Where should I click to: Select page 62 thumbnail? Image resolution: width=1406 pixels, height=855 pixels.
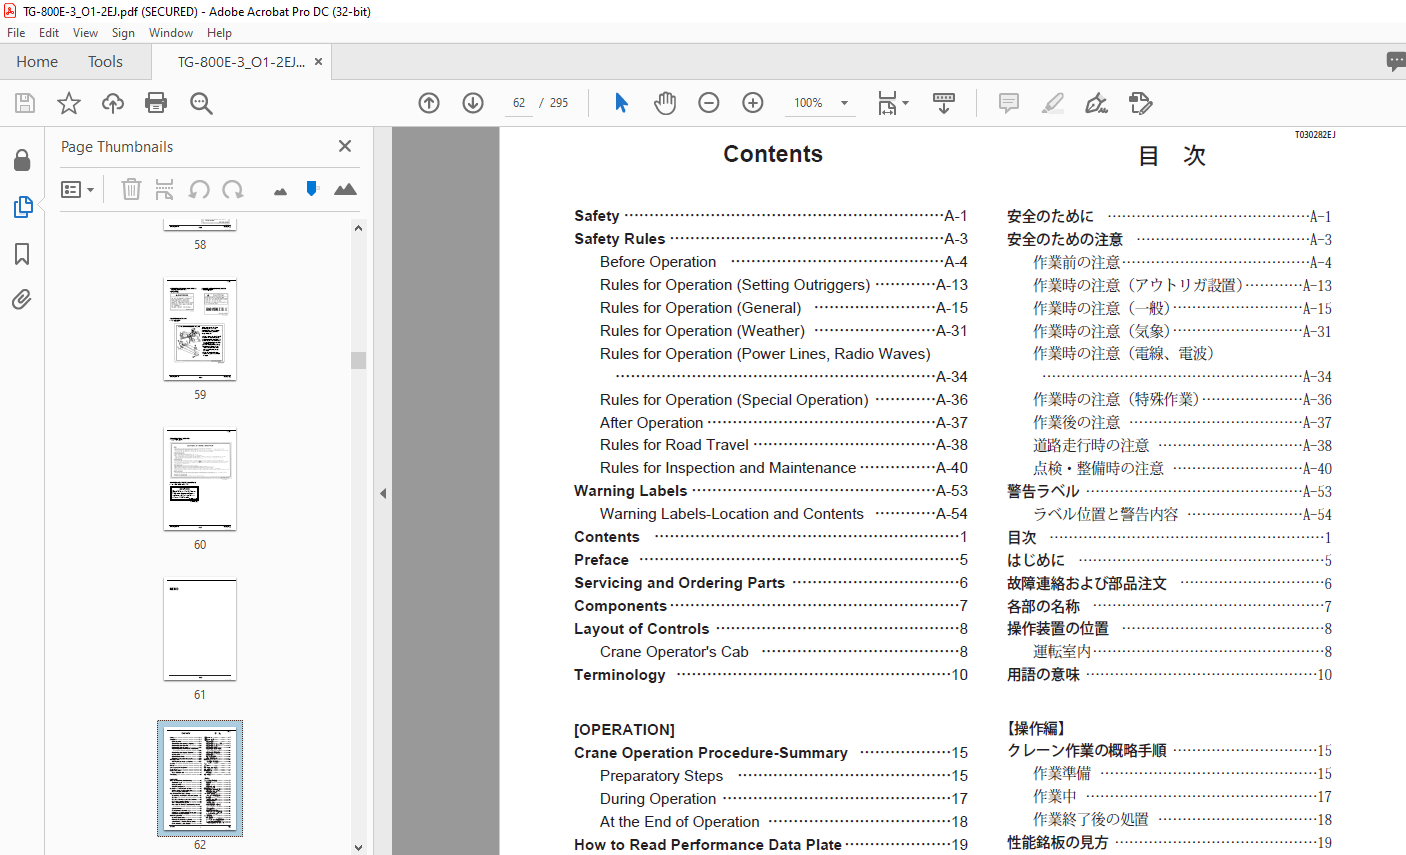[x=200, y=779]
